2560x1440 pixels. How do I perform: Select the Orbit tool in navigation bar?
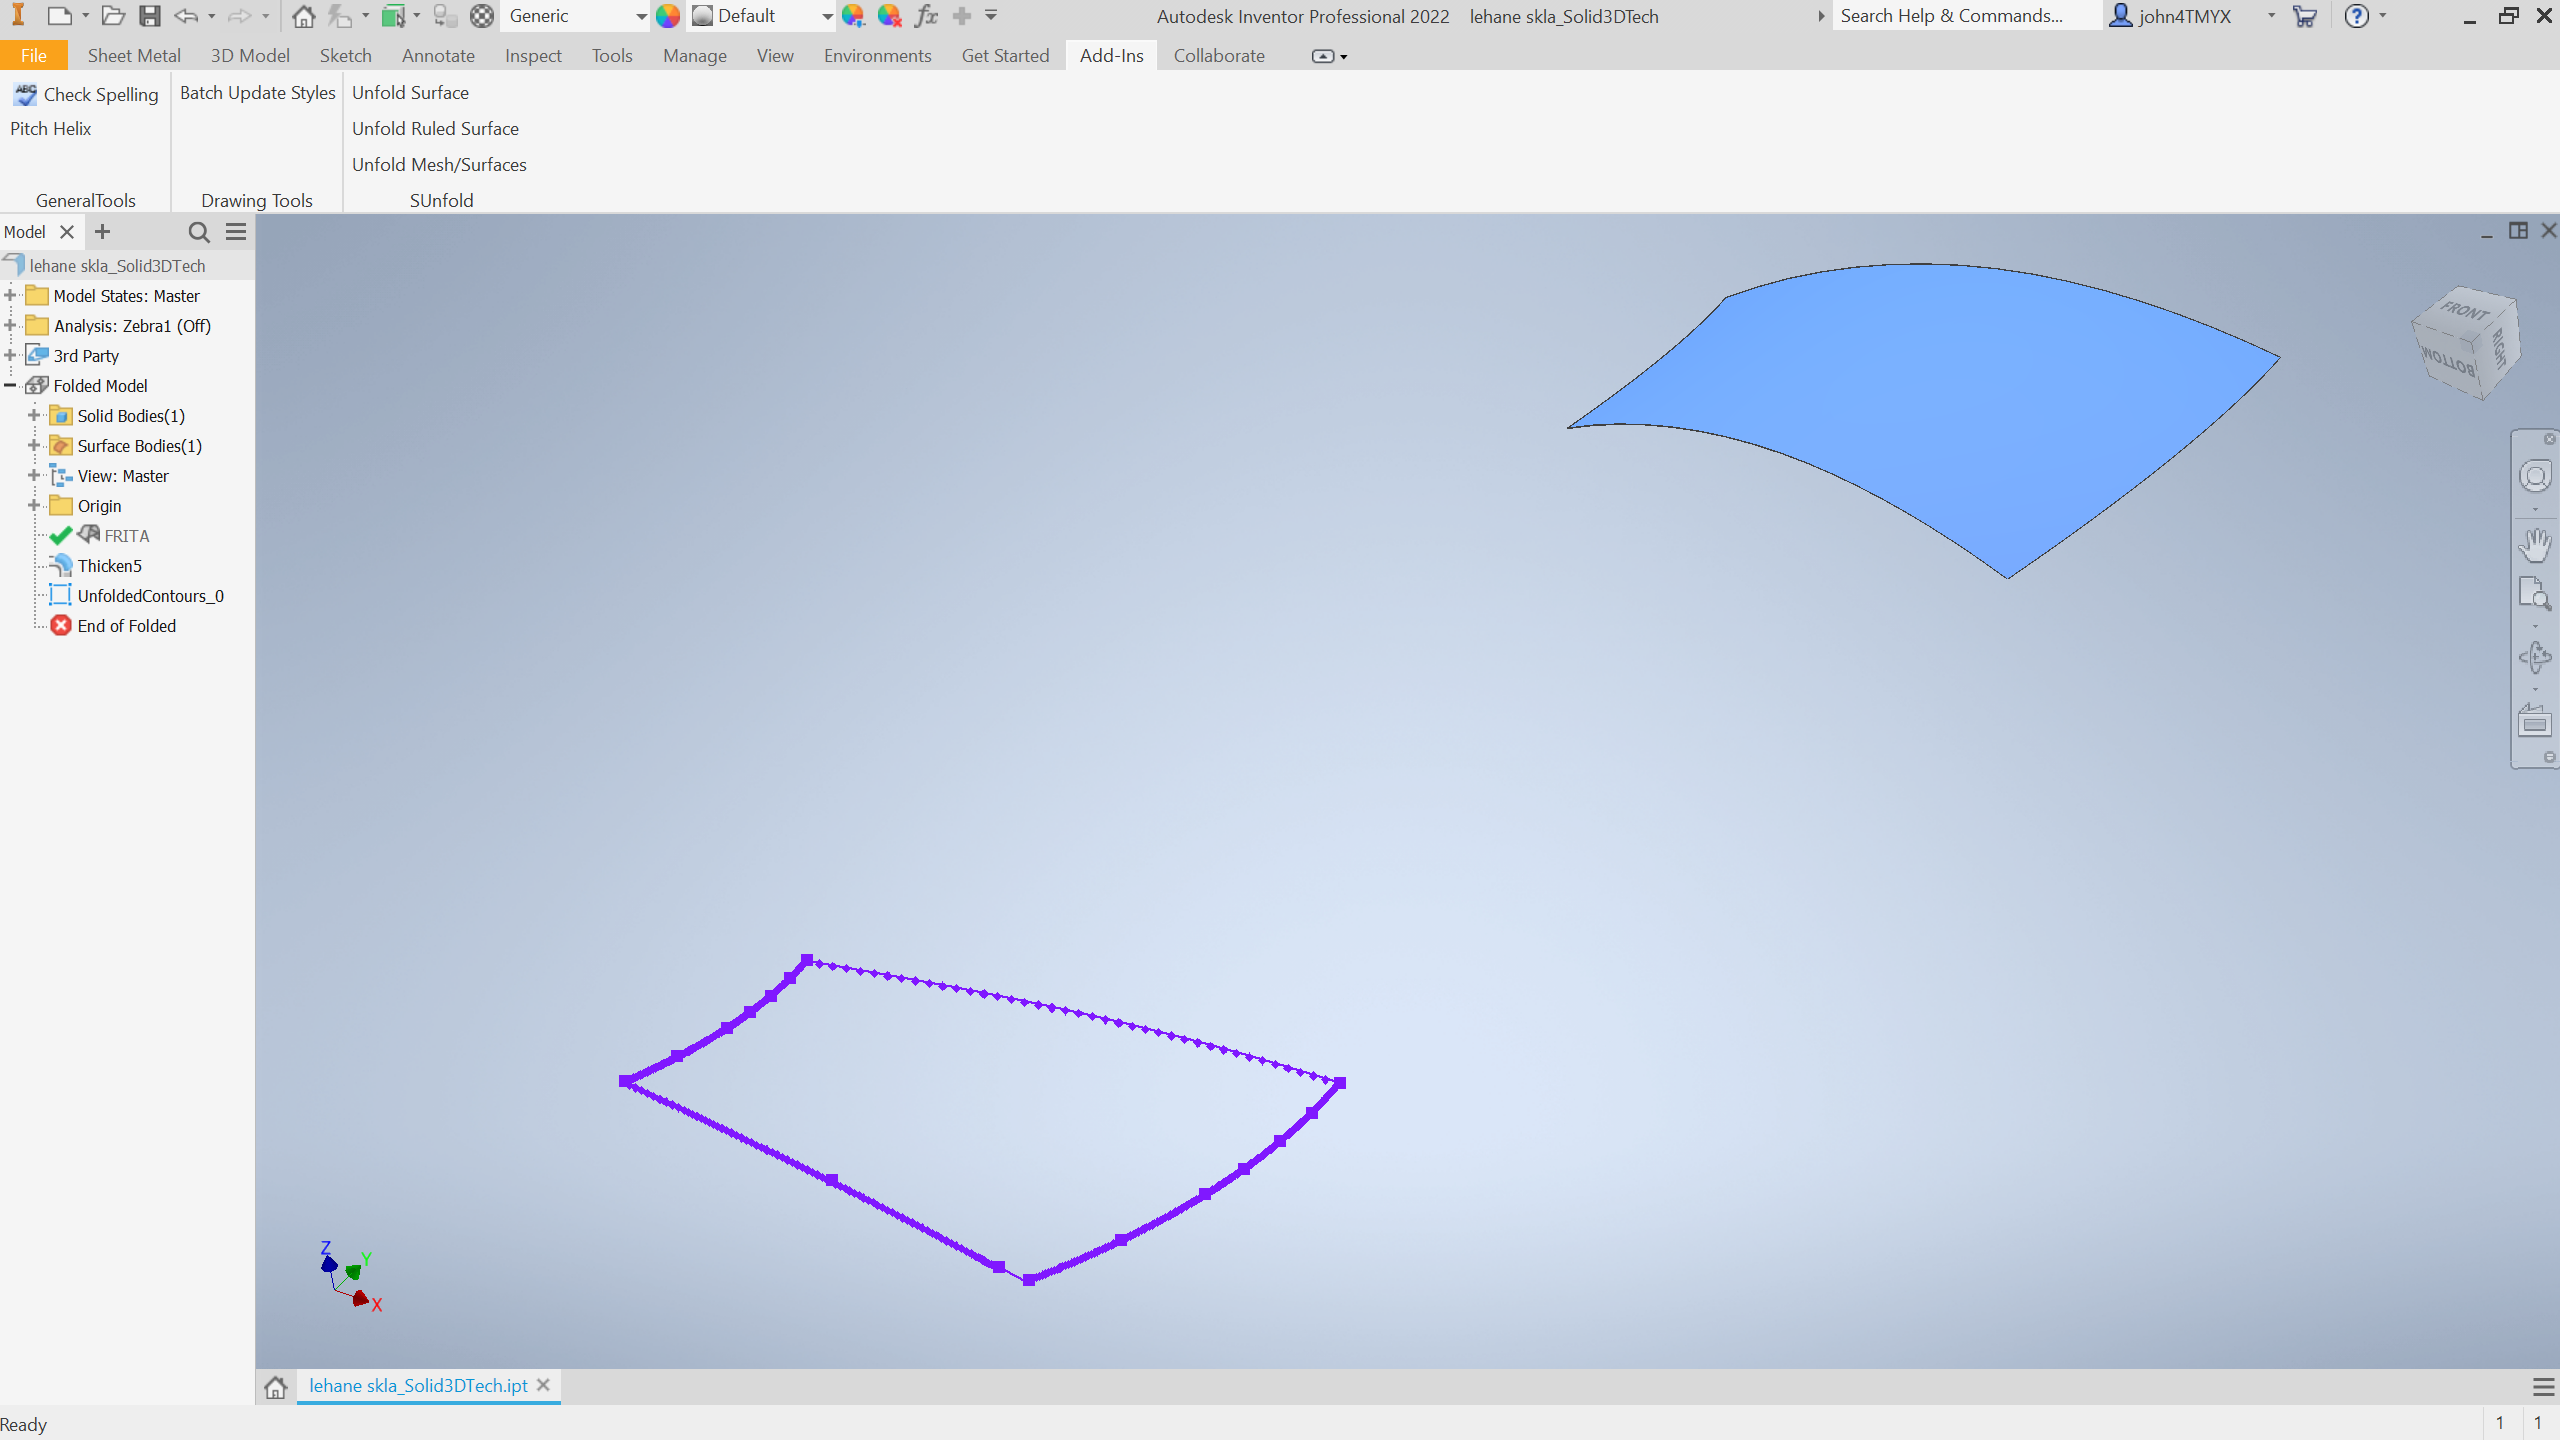click(2534, 657)
